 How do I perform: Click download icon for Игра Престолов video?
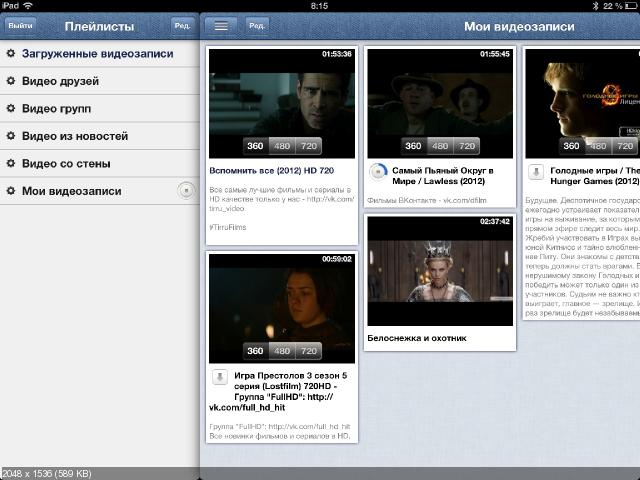pyautogui.click(x=220, y=377)
